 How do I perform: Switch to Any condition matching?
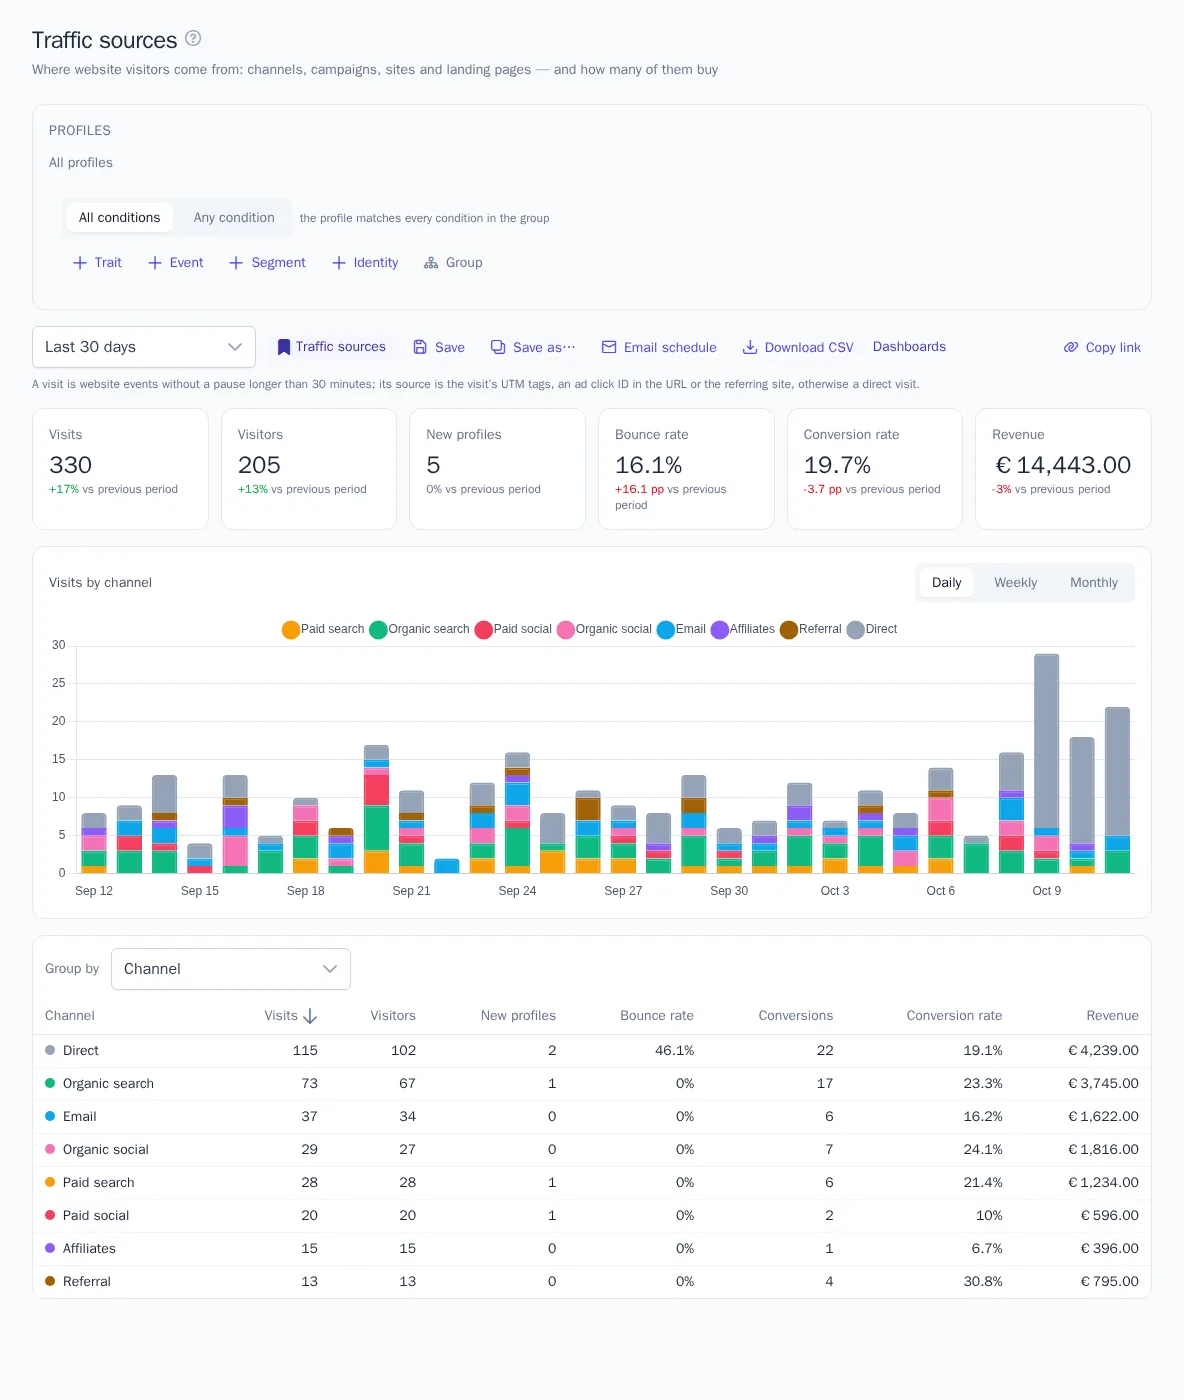coord(234,218)
